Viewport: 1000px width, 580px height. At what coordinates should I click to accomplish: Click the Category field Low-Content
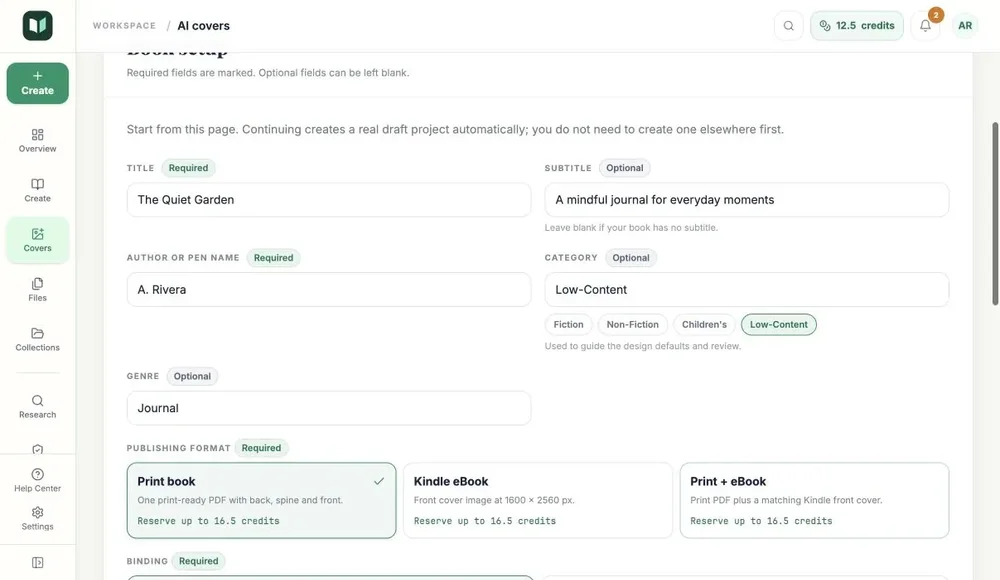pyautogui.click(x=747, y=290)
